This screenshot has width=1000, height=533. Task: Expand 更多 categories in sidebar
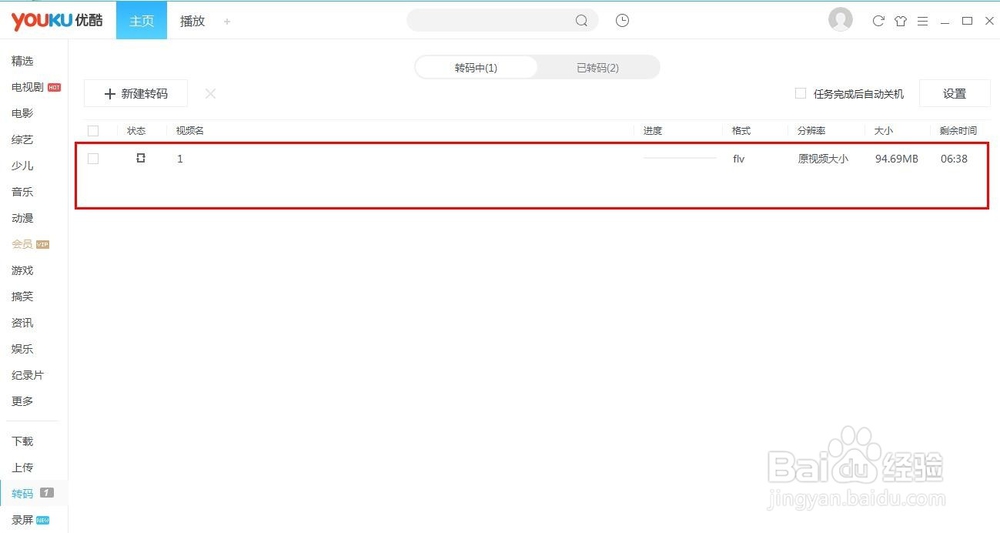pyautogui.click(x=22, y=401)
